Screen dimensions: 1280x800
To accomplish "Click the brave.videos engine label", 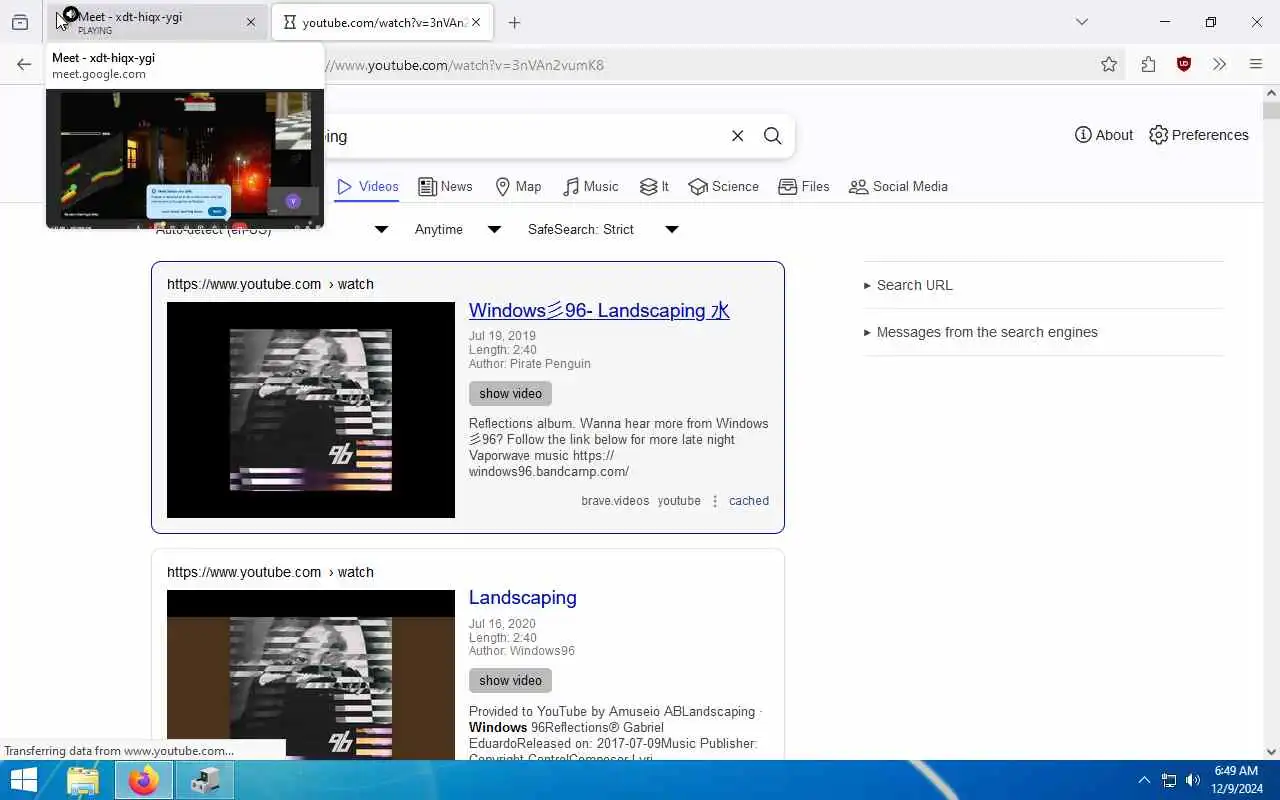I will [x=615, y=501].
